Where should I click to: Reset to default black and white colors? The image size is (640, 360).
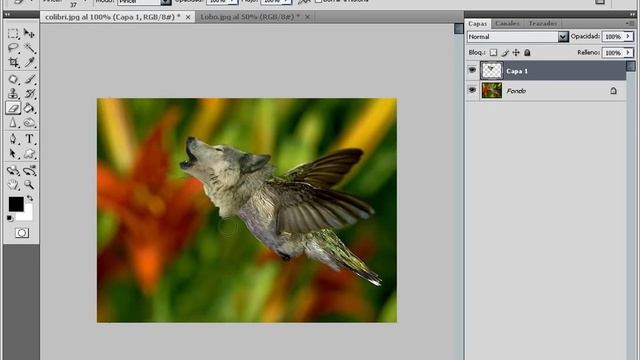pyautogui.click(x=10, y=219)
